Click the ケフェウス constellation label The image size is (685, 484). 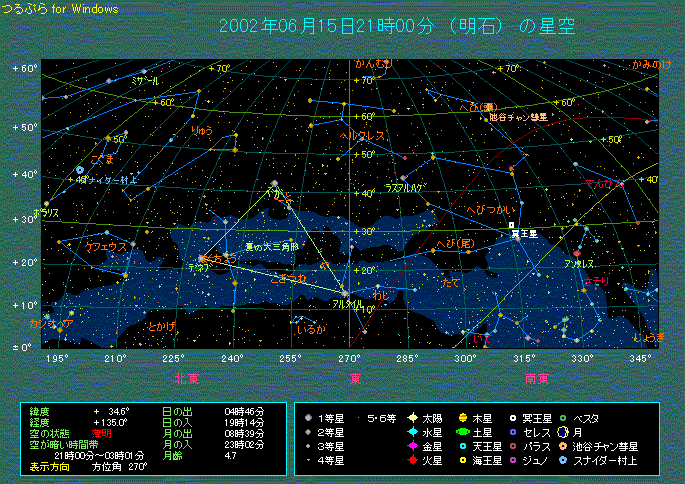(106, 247)
